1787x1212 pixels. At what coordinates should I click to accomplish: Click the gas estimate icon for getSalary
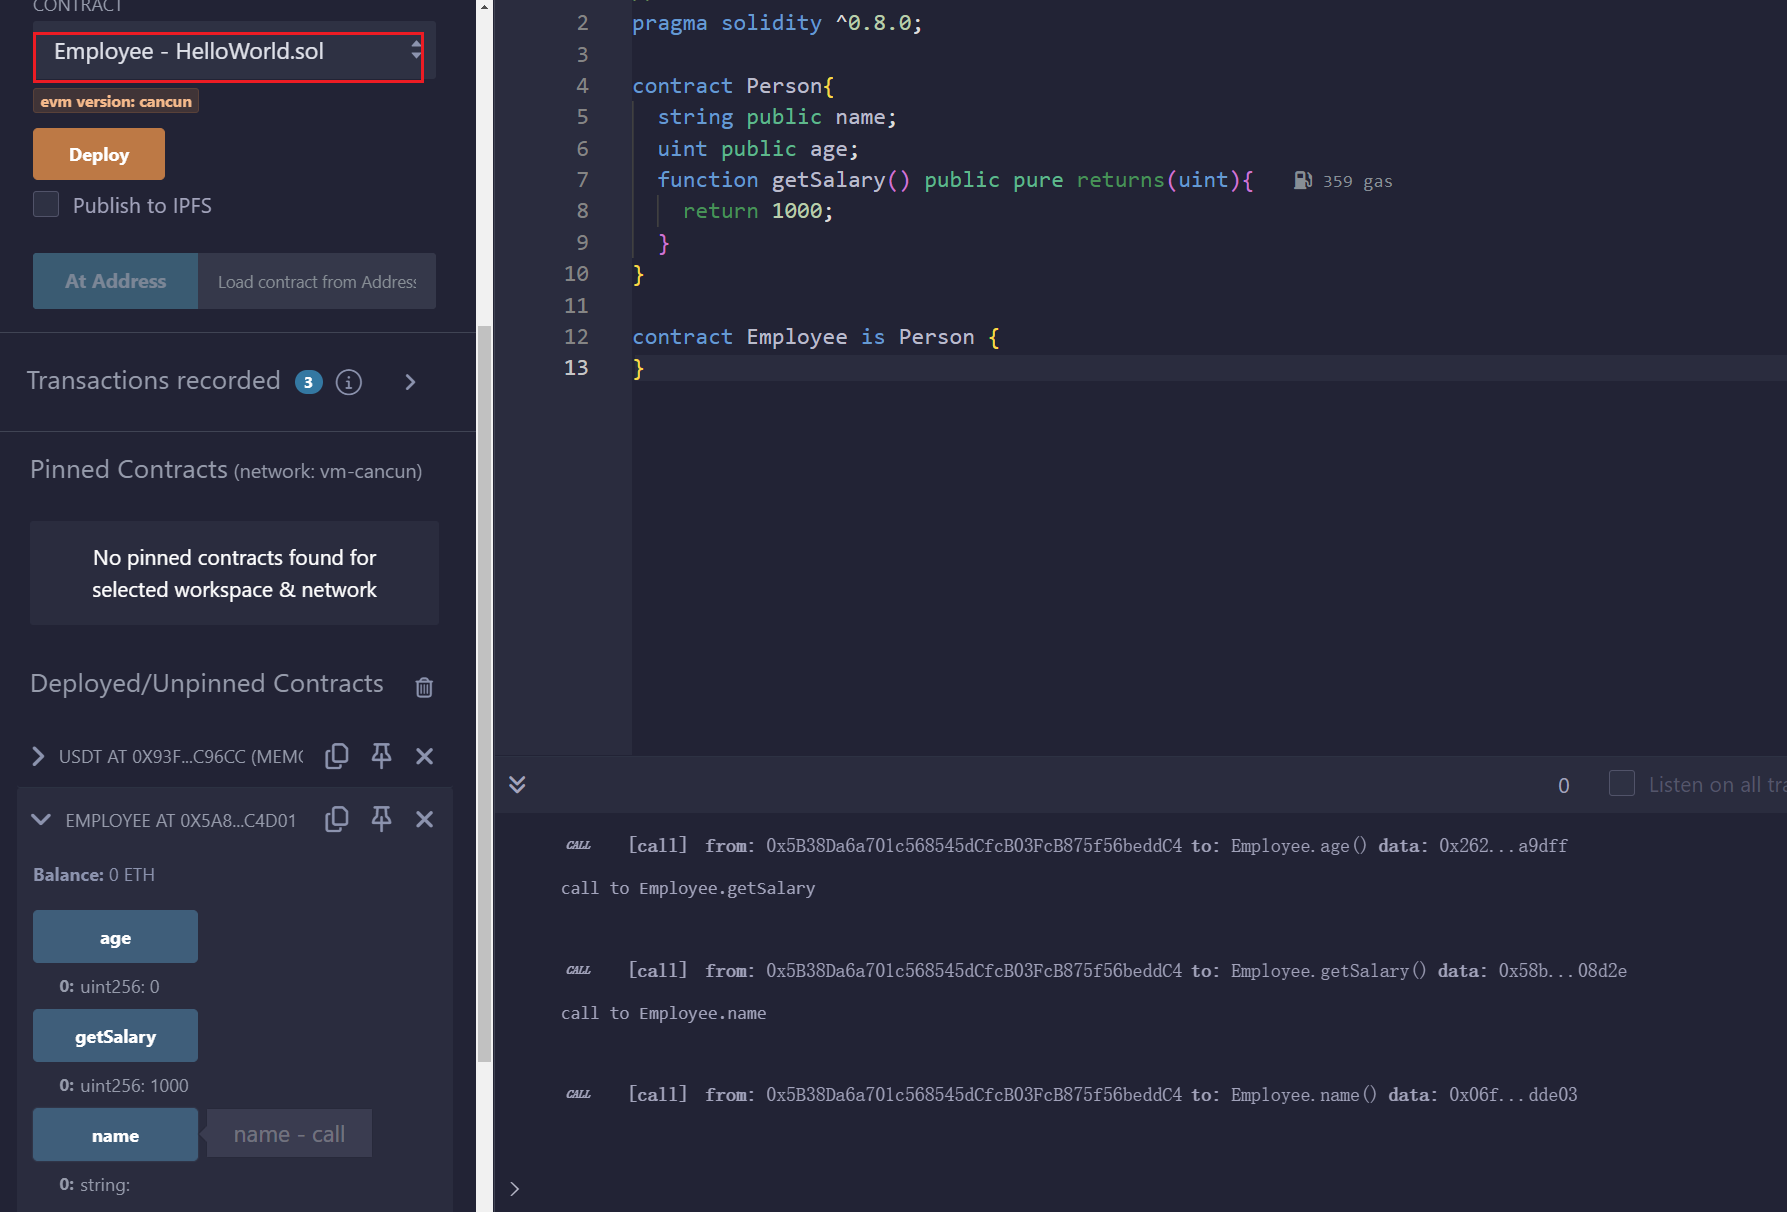1302,181
